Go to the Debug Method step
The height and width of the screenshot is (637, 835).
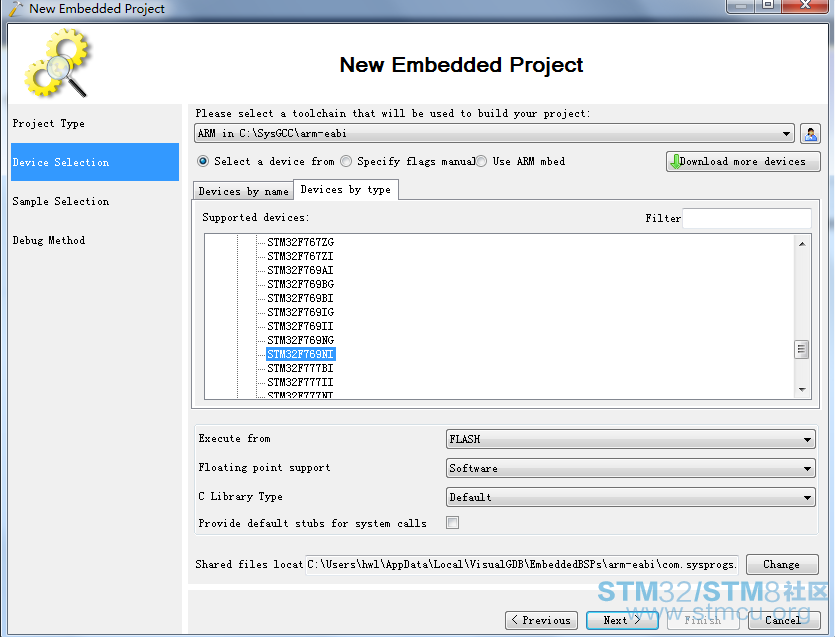pos(95,240)
